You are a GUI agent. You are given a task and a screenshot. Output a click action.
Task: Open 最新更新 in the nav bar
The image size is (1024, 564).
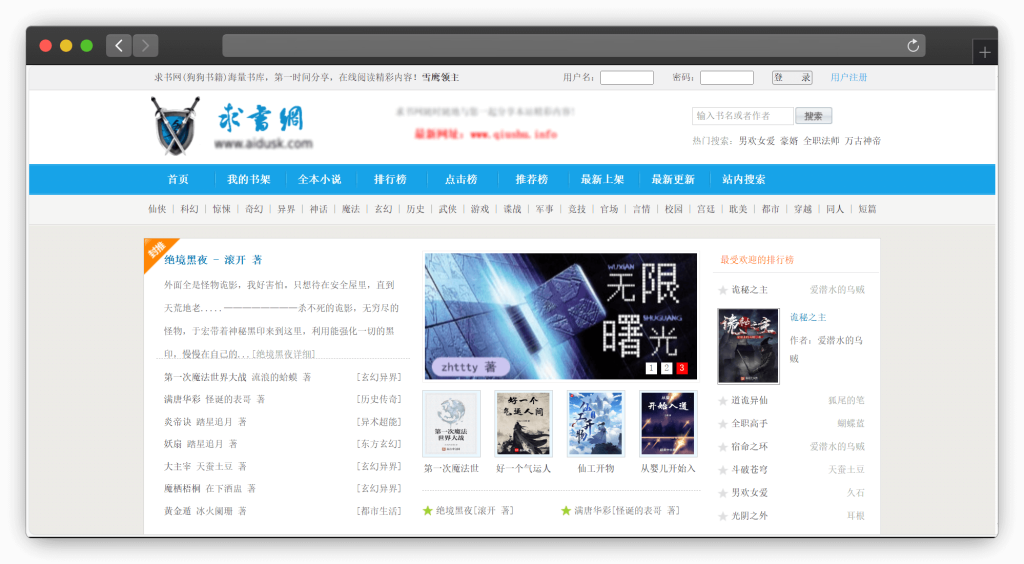[x=673, y=180]
